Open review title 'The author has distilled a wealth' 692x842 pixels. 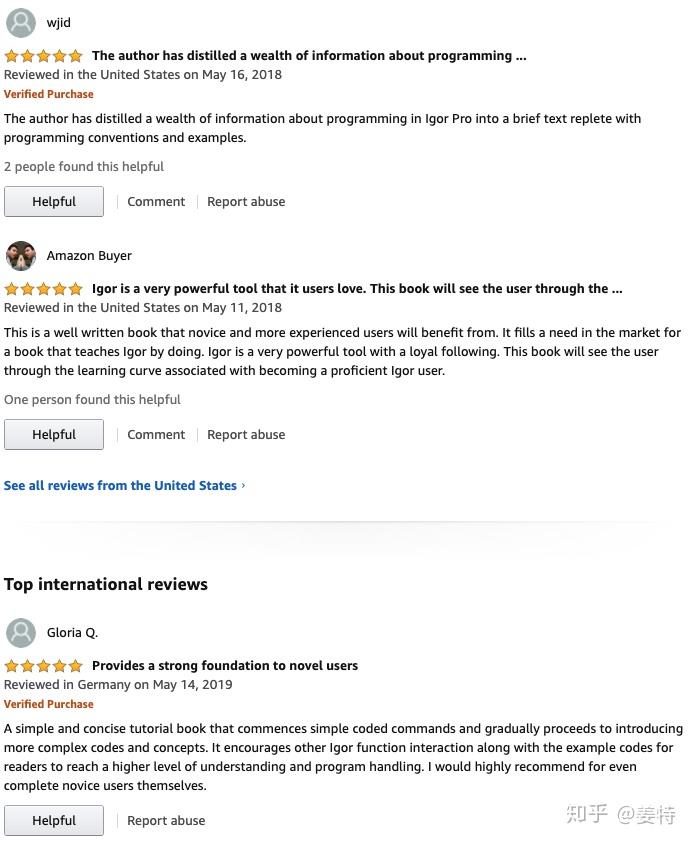[309, 56]
